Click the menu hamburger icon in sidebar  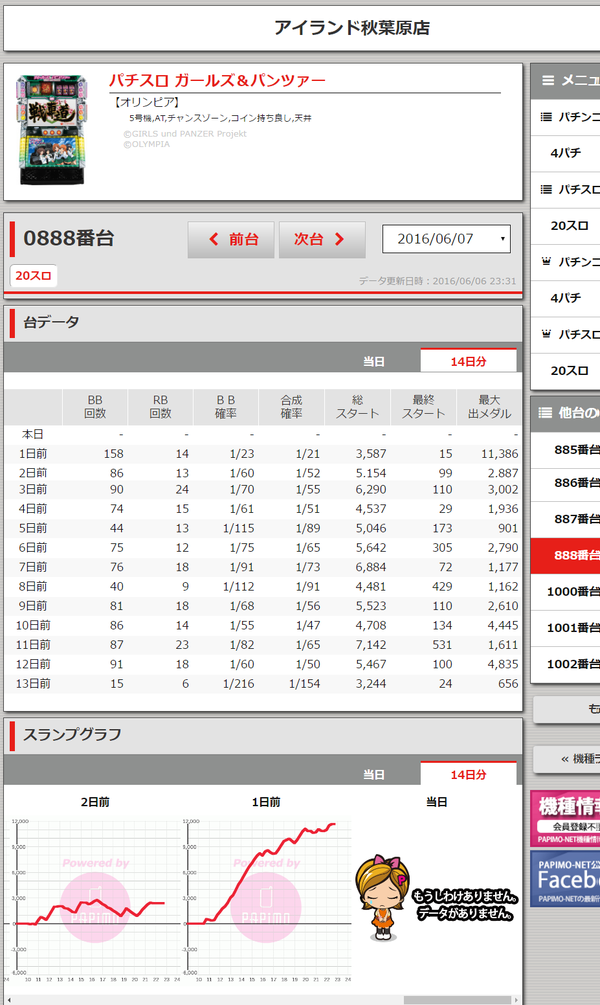[x=548, y=81]
